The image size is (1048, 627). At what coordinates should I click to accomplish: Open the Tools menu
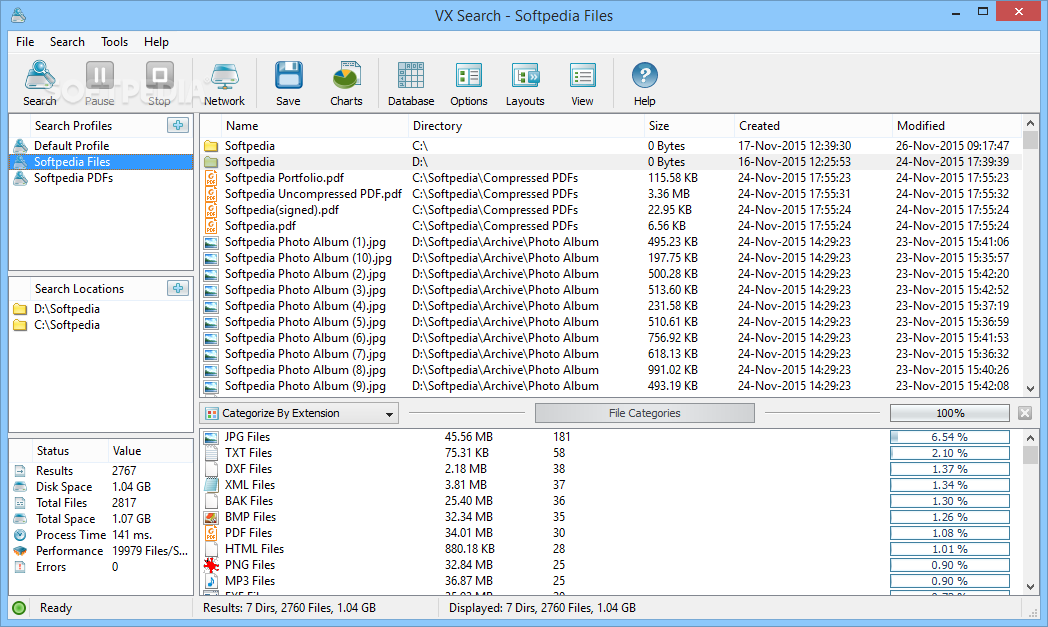114,41
